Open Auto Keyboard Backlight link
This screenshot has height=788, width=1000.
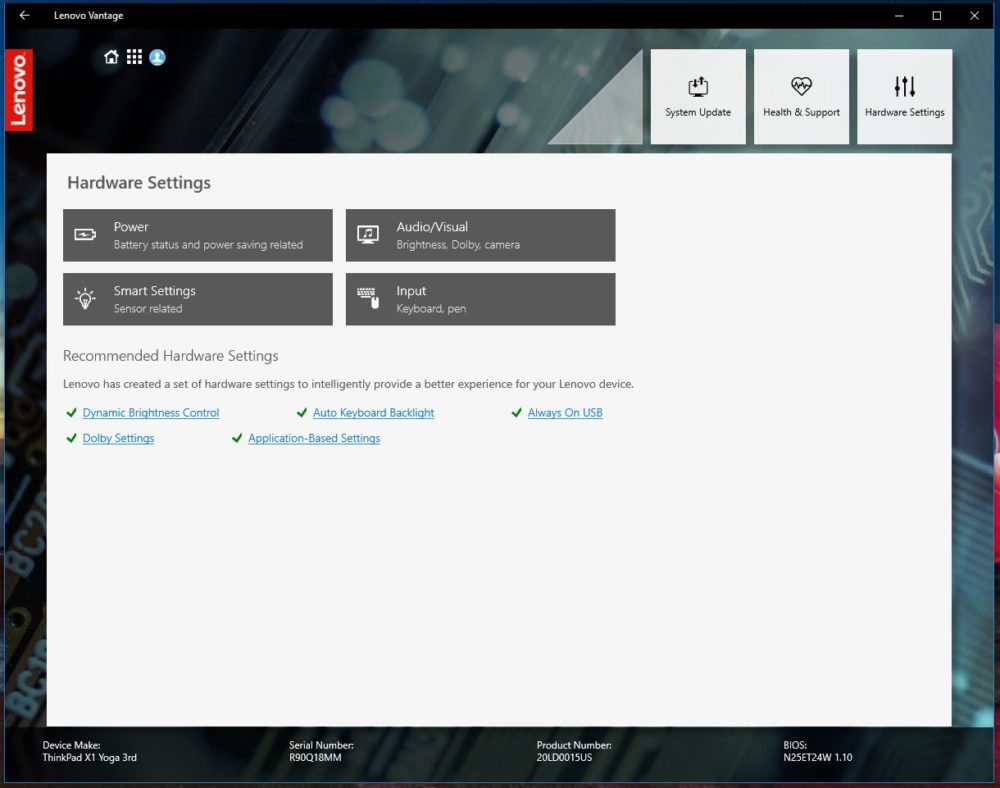pos(374,412)
